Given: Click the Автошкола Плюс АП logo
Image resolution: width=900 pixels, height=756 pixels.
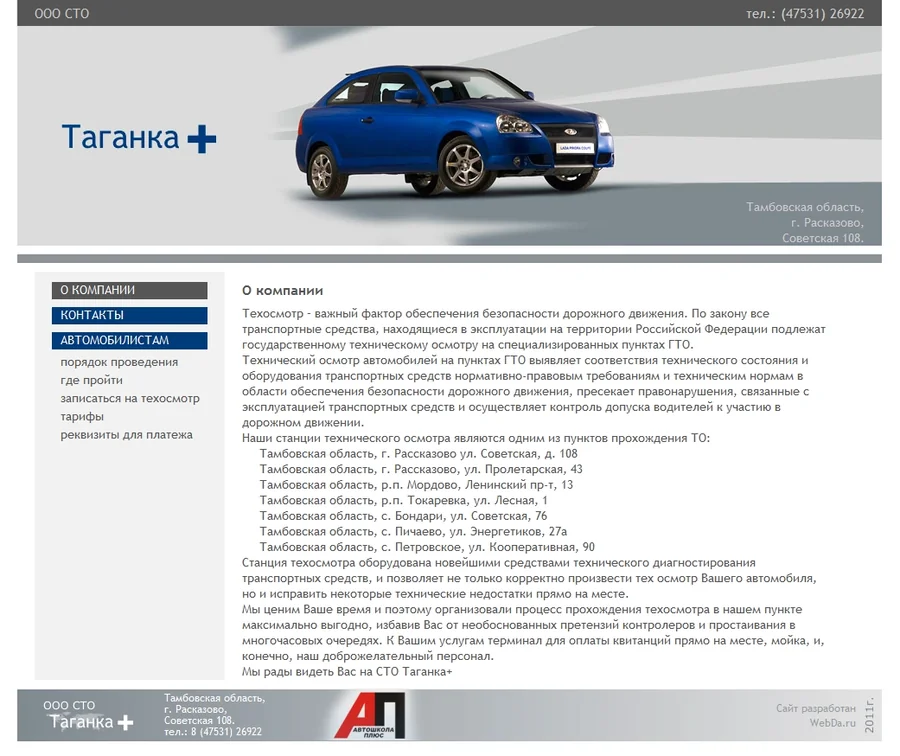Looking at the screenshot, I should tap(370, 715).
